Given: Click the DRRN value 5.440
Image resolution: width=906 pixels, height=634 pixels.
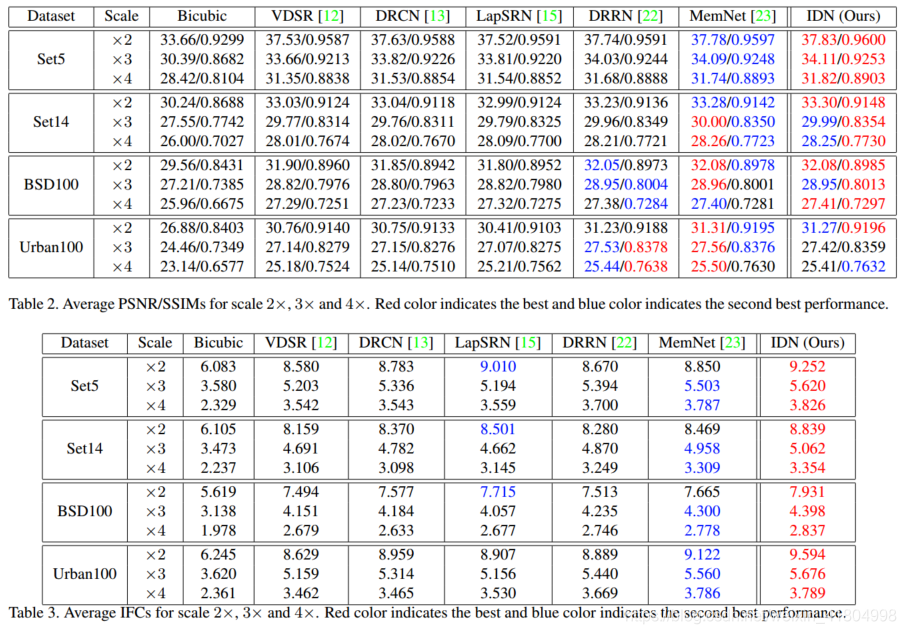Looking at the screenshot, I should coord(600,574).
